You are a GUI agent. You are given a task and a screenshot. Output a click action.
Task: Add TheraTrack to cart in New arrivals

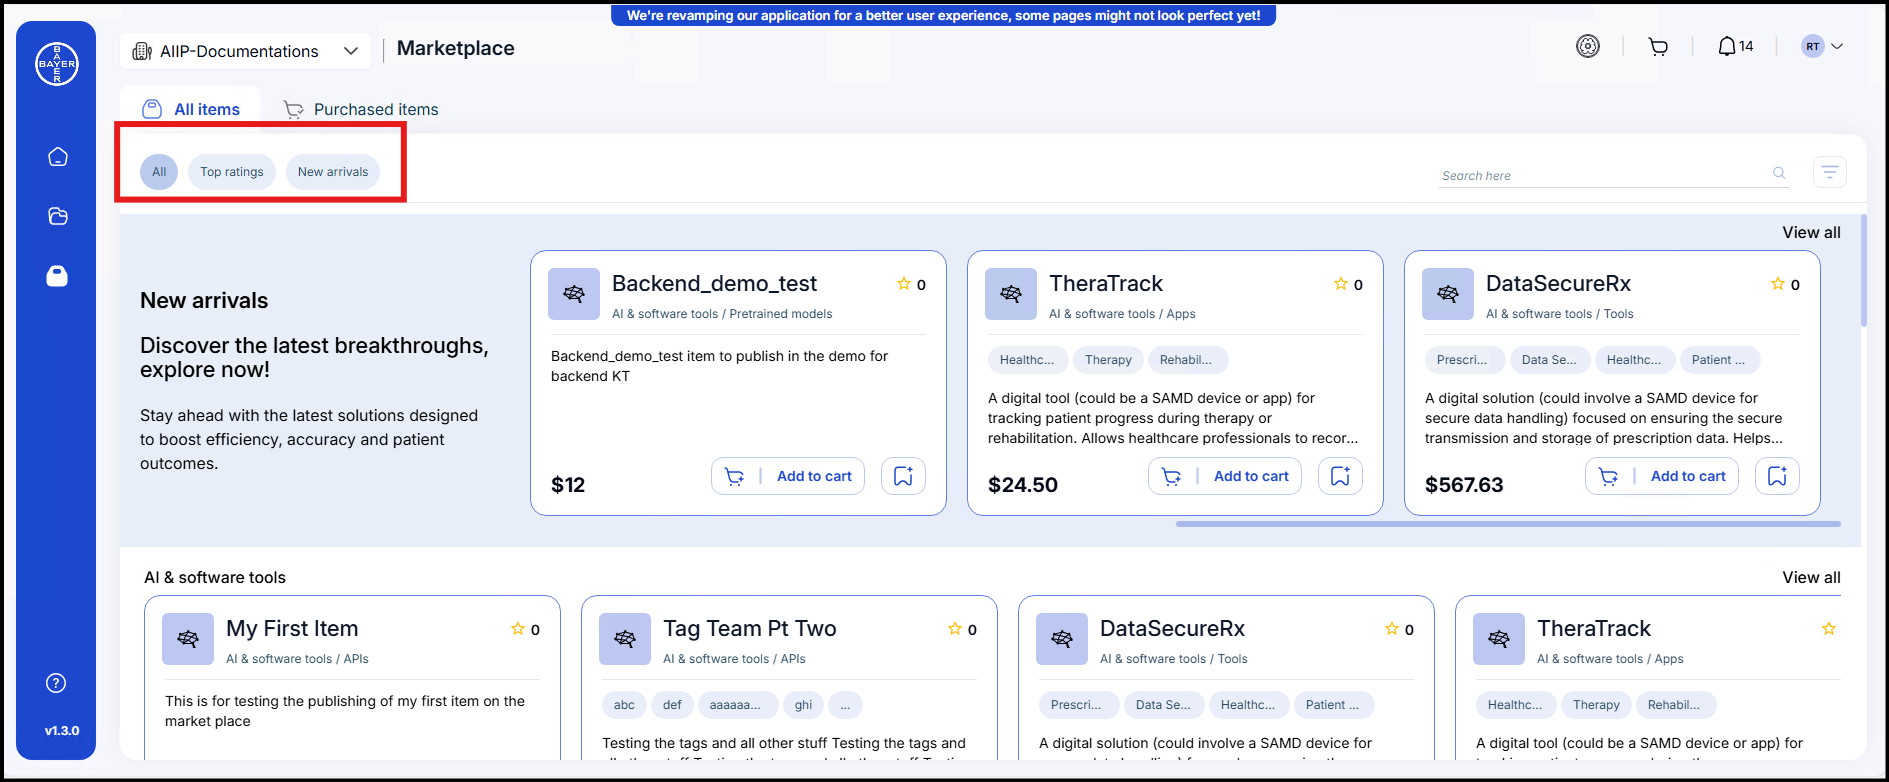tap(1225, 476)
